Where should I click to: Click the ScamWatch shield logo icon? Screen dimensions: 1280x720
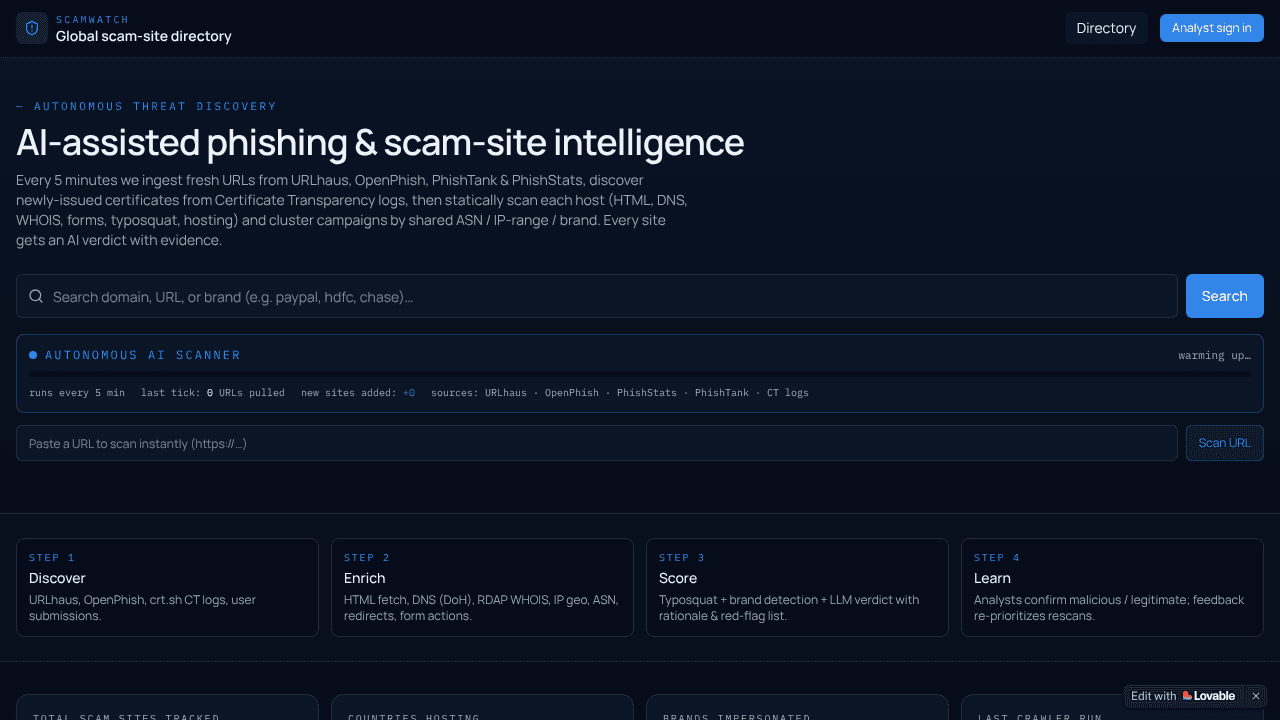point(32,28)
